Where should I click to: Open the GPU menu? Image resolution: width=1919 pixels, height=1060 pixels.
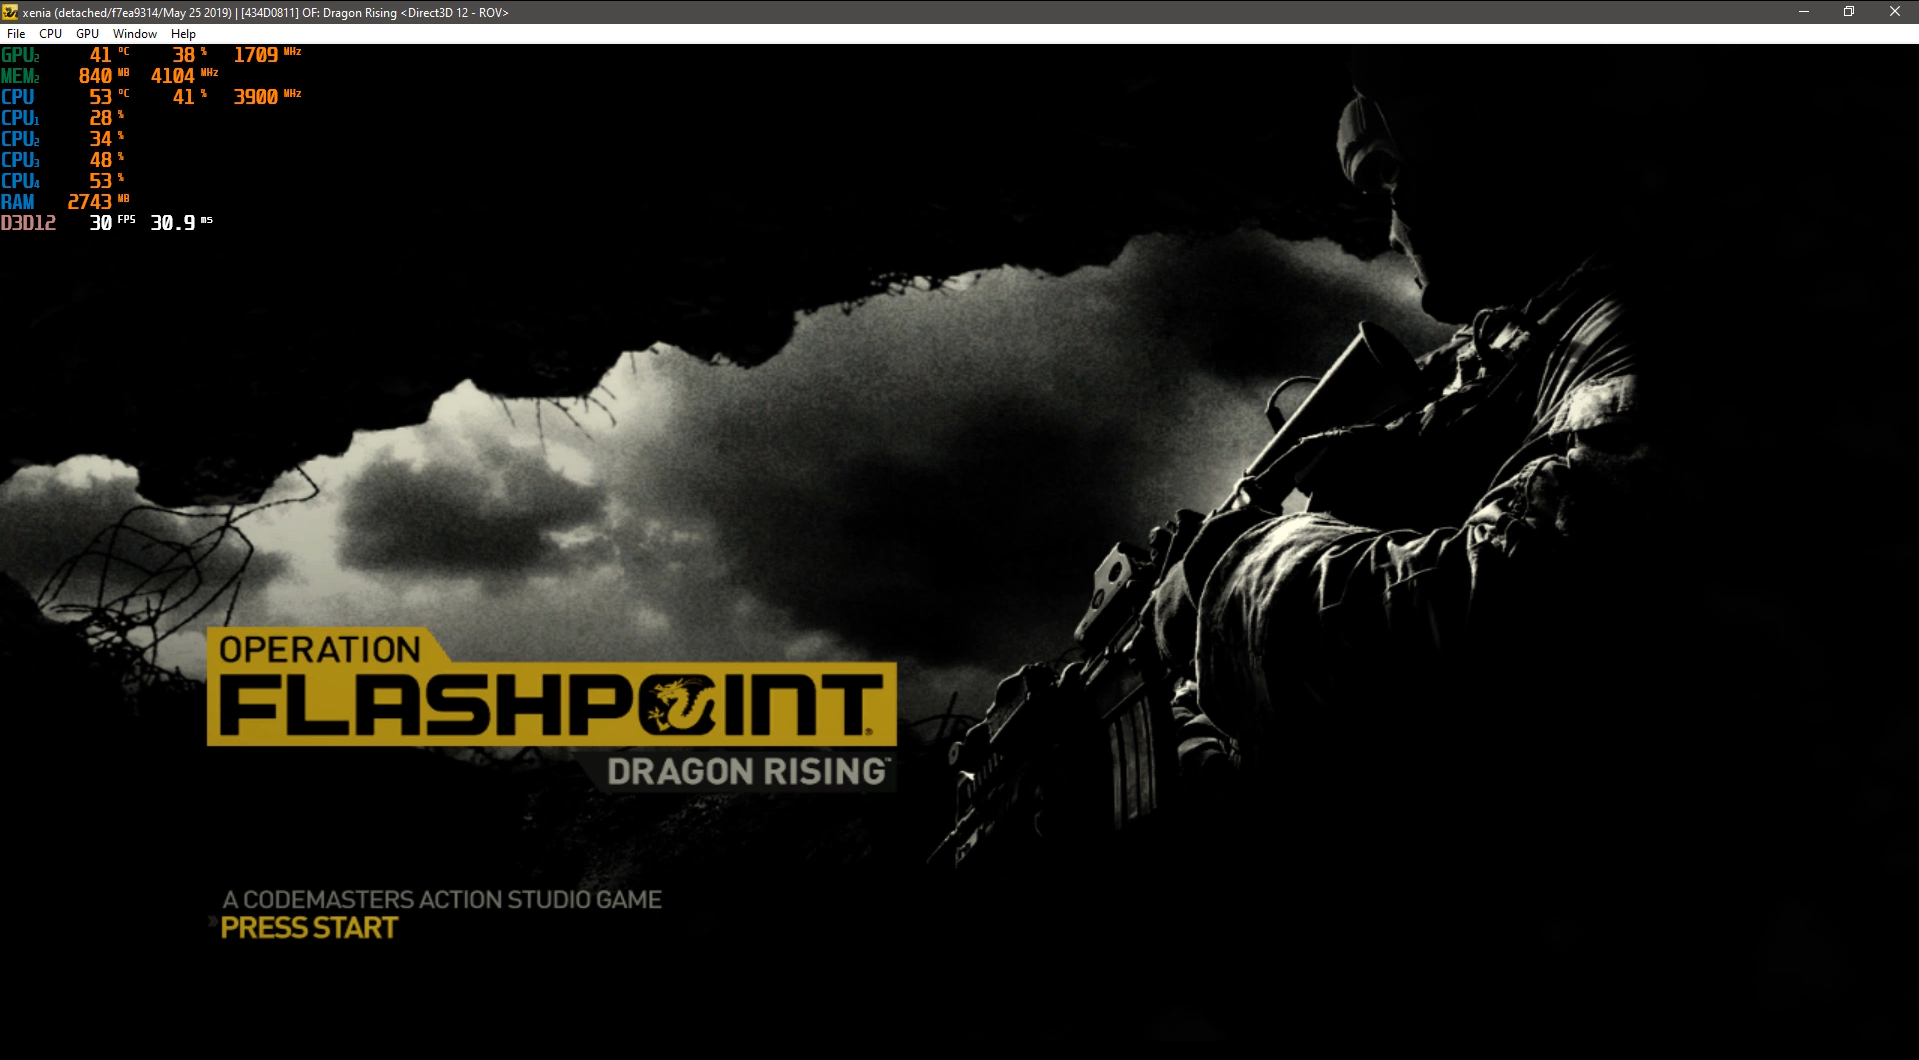pyautogui.click(x=88, y=33)
